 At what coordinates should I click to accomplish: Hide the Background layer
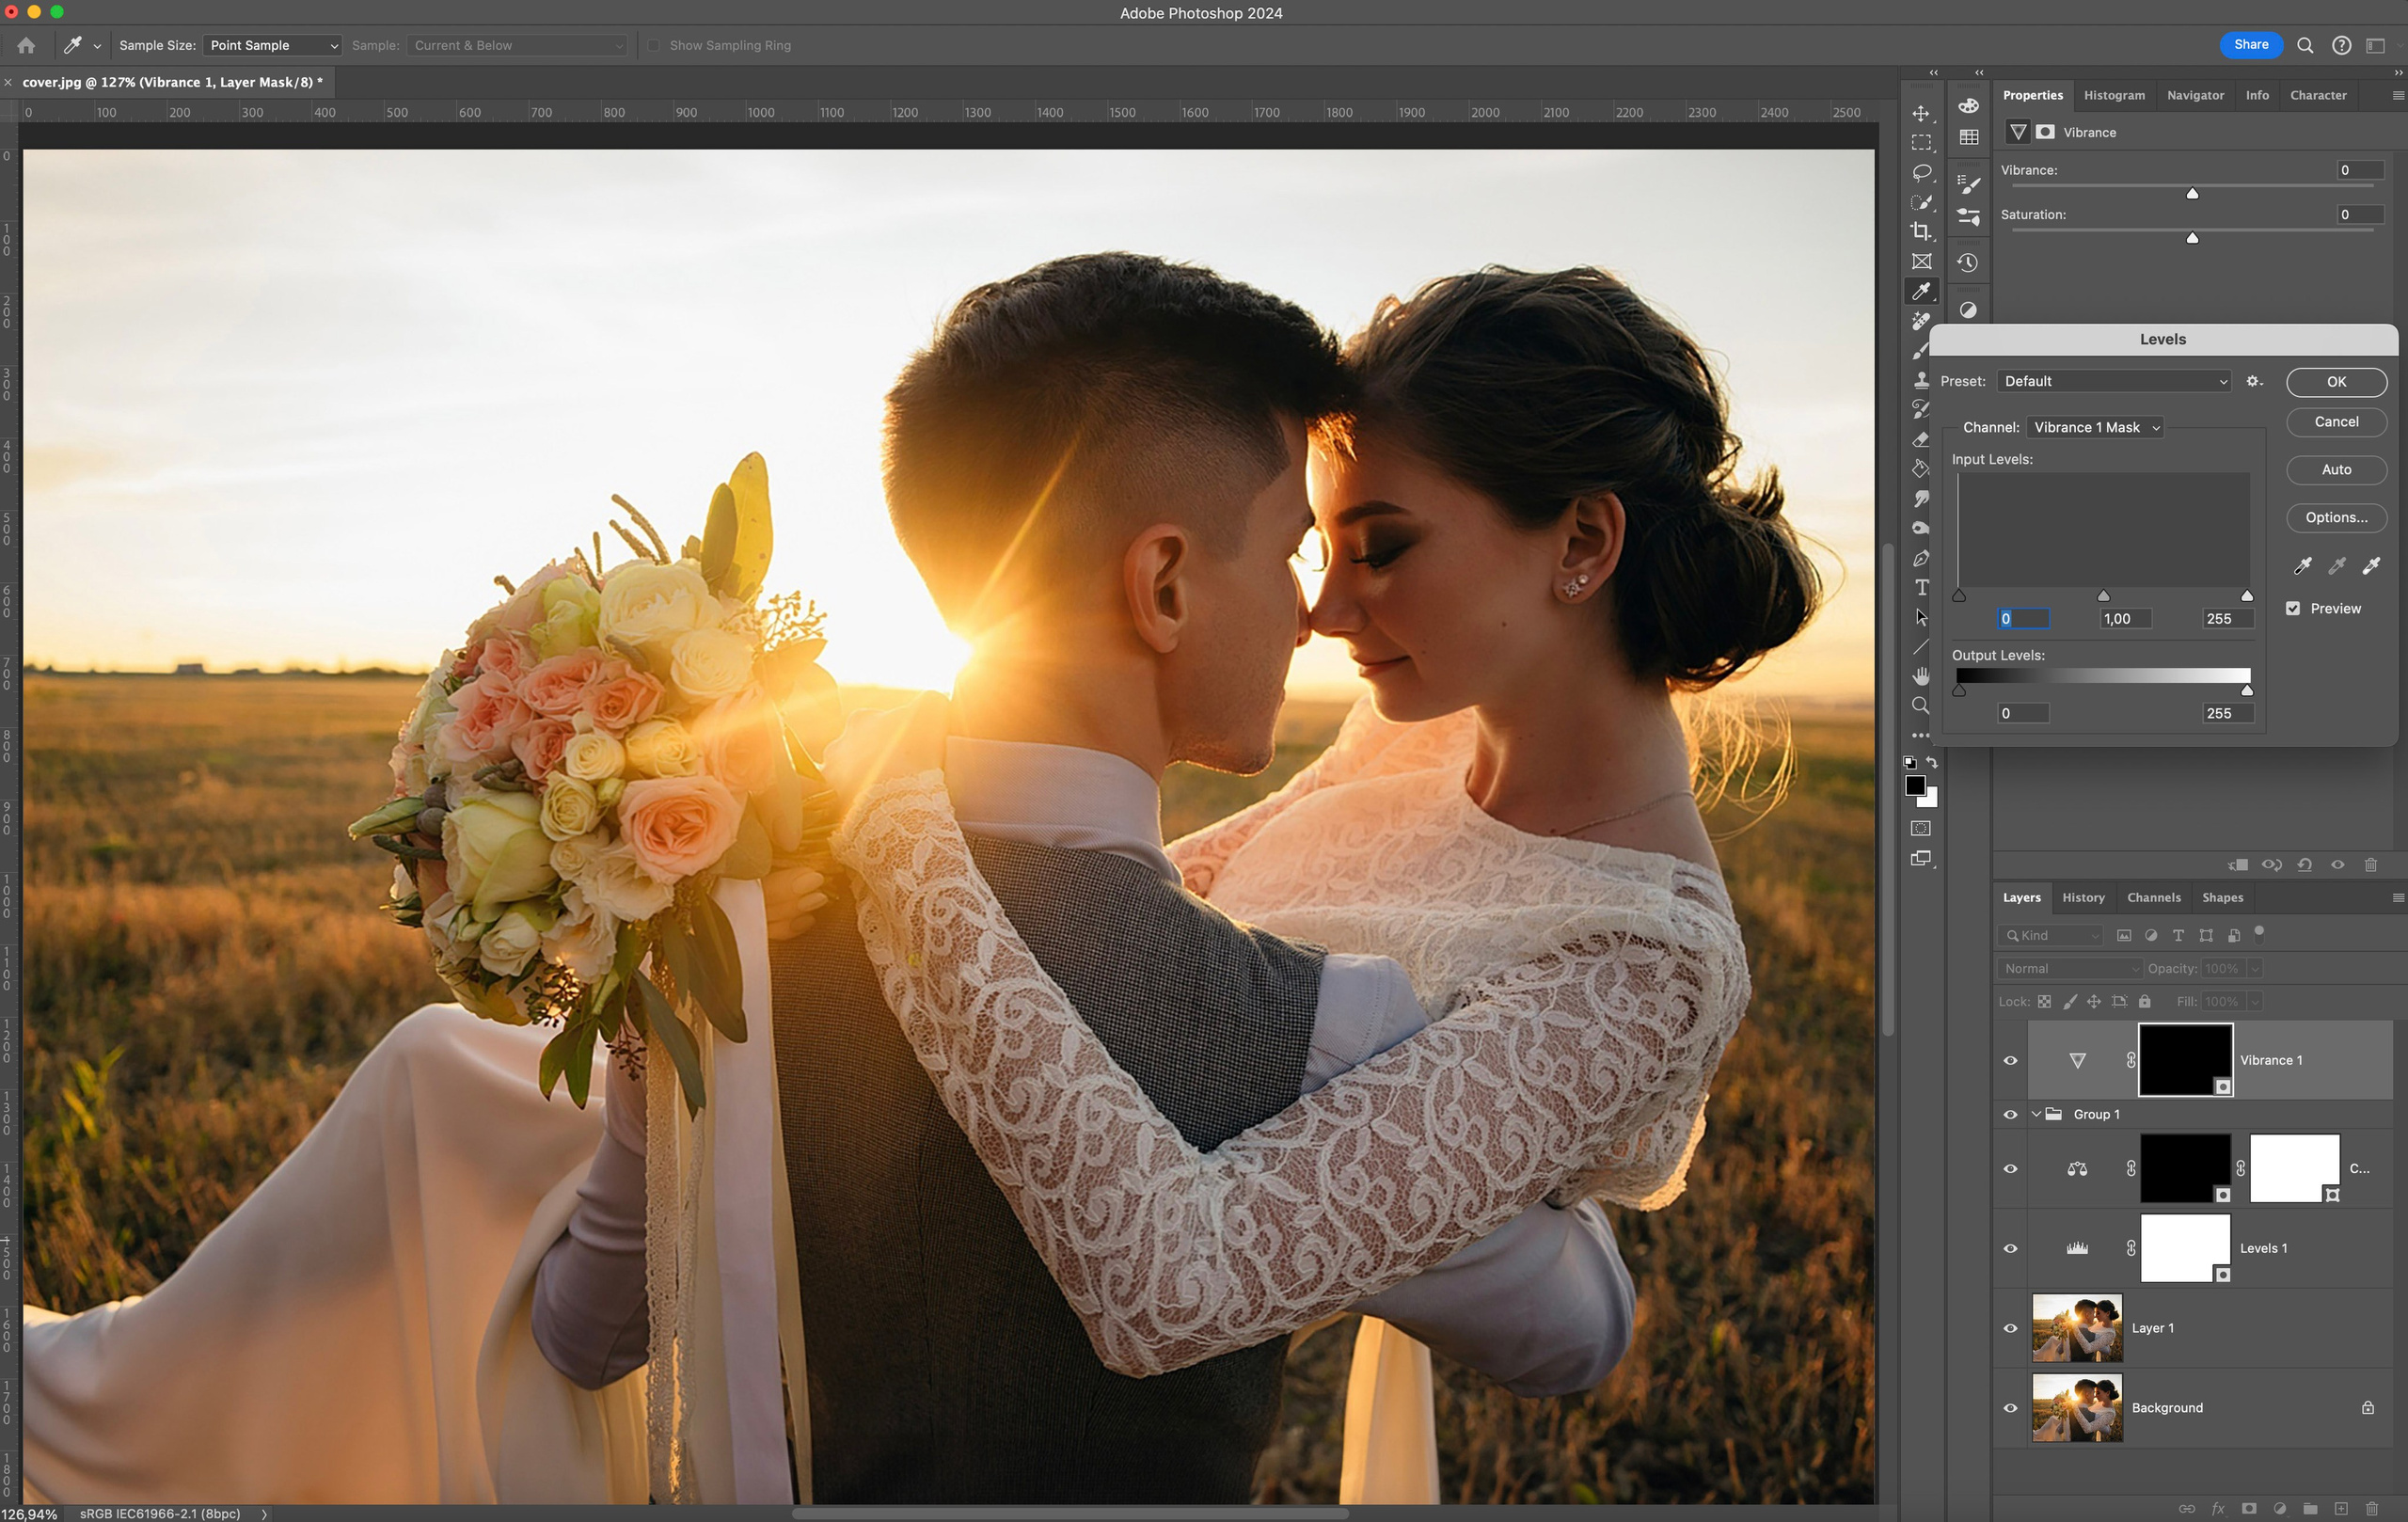point(2010,1407)
